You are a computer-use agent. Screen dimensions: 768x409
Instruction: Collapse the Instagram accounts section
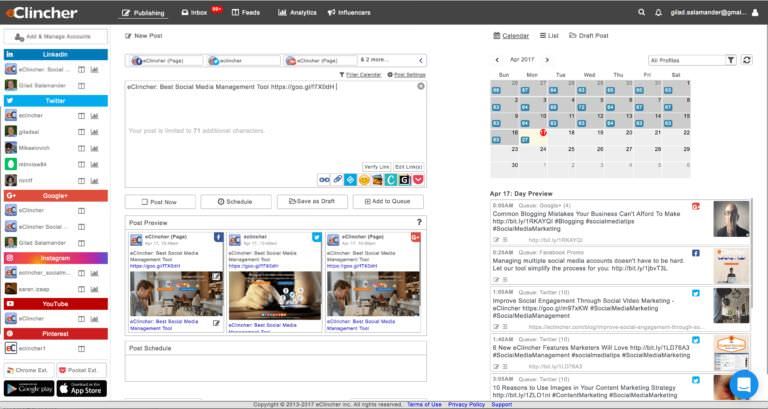tap(56, 258)
